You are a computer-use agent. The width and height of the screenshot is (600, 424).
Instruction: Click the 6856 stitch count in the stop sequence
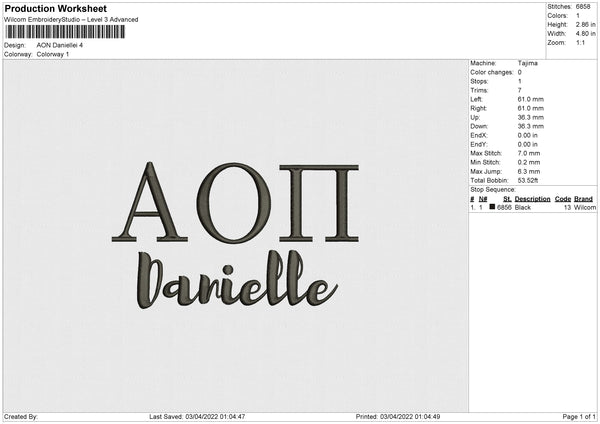pos(504,207)
